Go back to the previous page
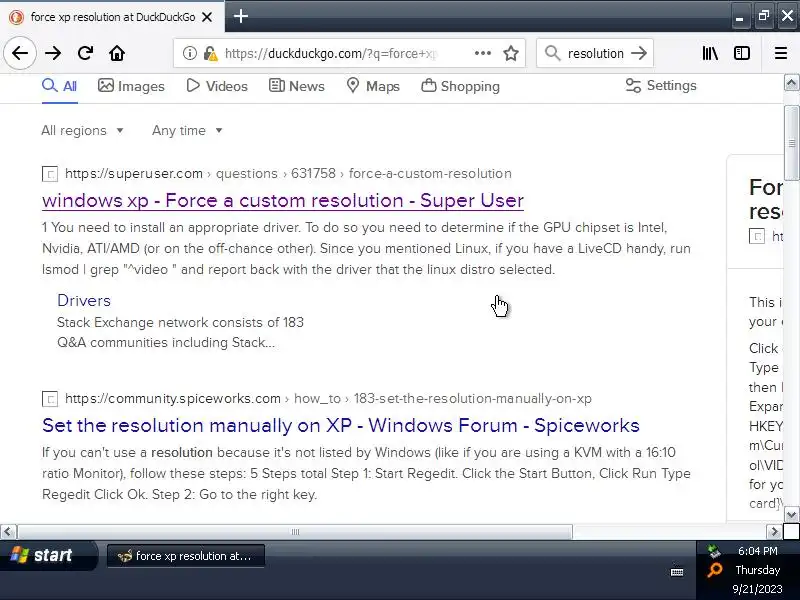This screenshot has height=600, width=800. click(20, 53)
